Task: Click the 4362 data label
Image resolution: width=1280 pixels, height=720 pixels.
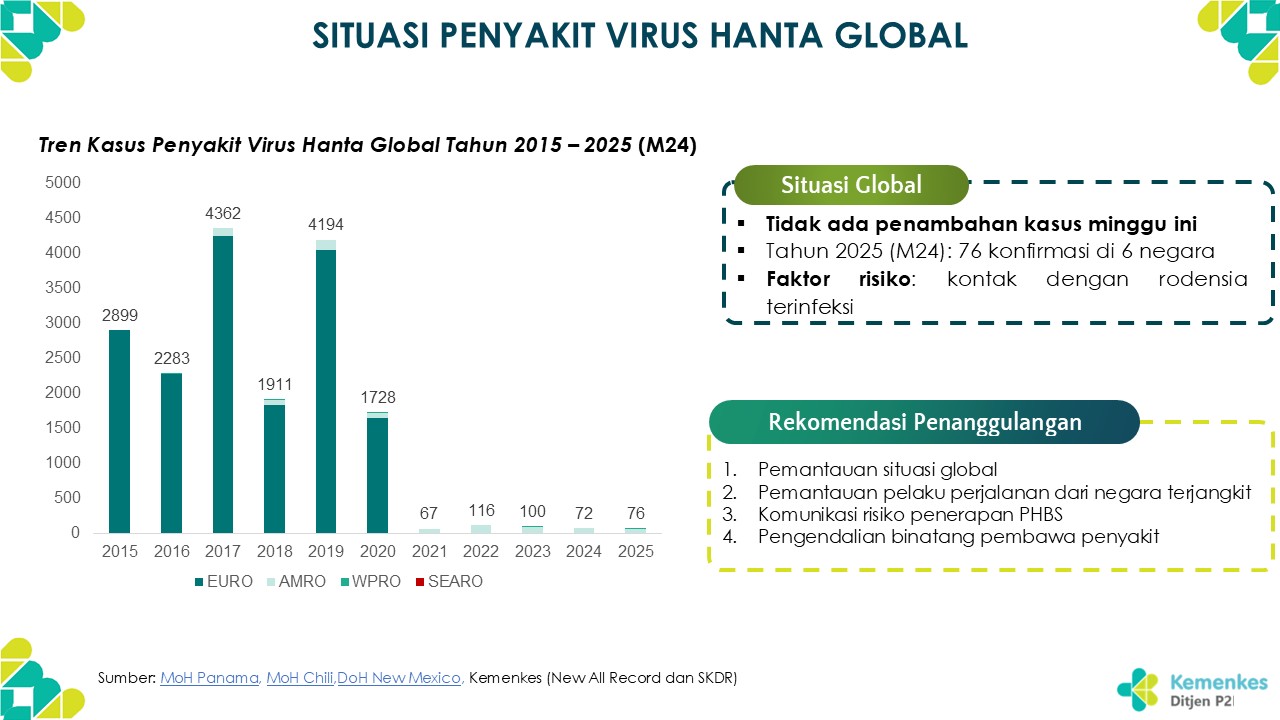Action: pyautogui.click(x=222, y=214)
